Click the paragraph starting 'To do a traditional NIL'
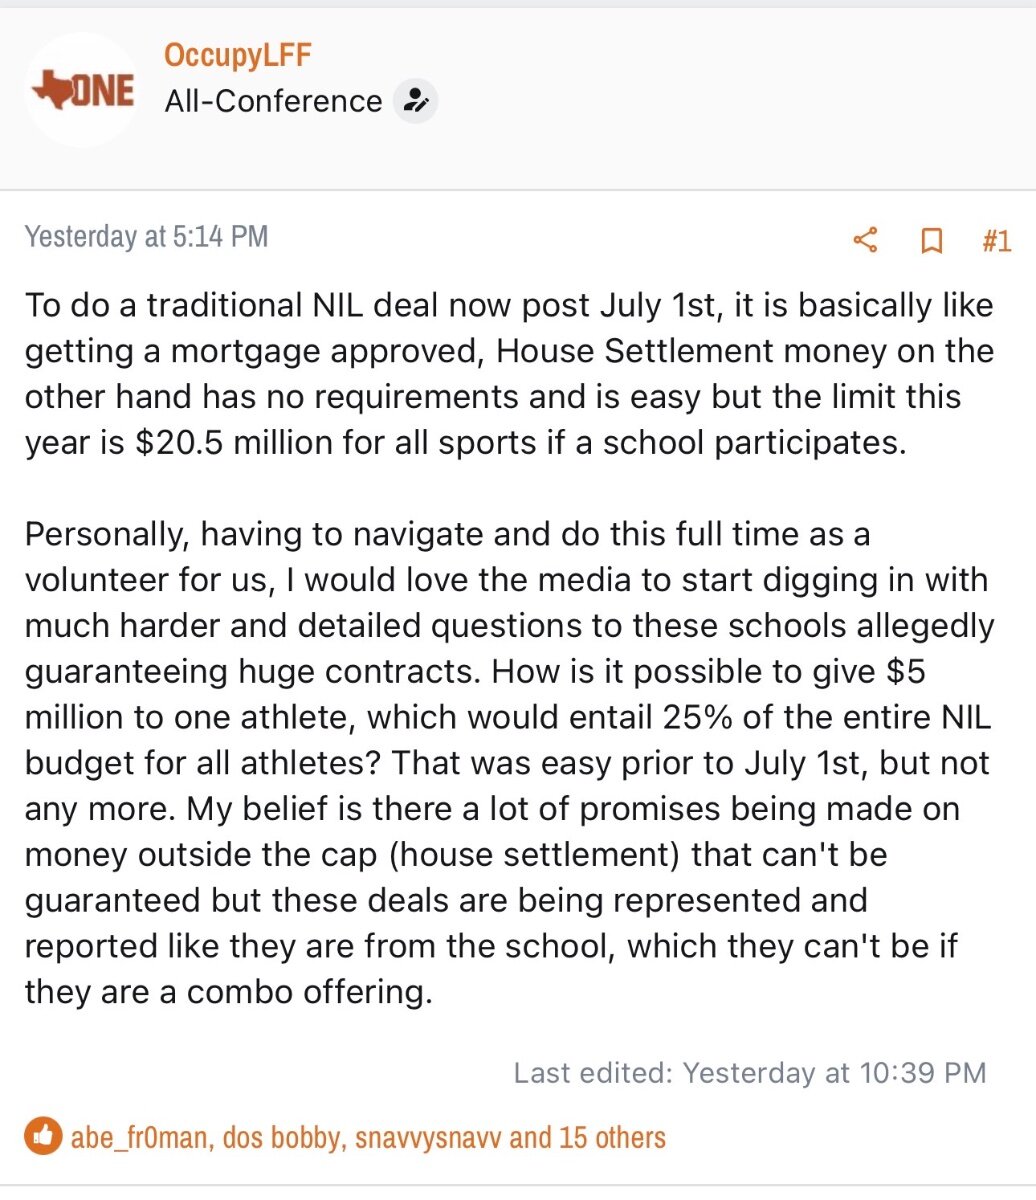 point(508,373)
